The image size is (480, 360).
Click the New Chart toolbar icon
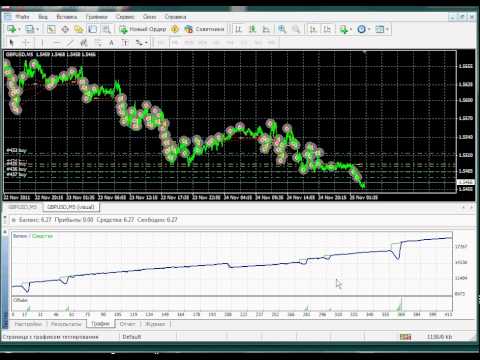[12, 29]
